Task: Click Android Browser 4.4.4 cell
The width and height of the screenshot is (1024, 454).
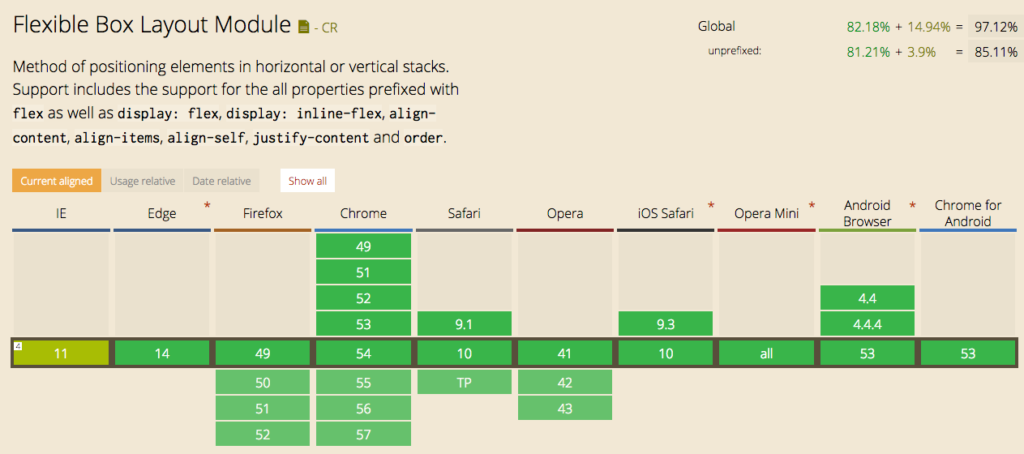Action: tap(868, 323)
